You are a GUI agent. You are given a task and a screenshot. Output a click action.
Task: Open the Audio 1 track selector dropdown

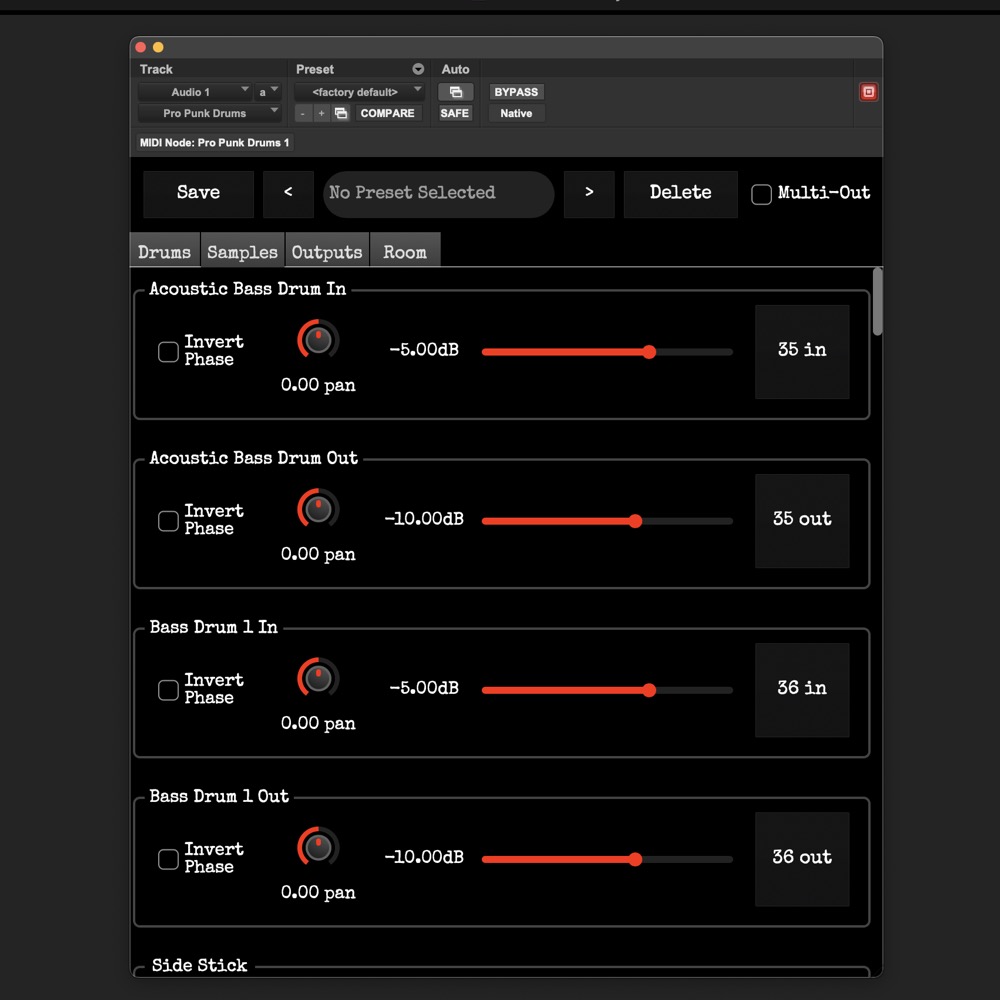tap(195, 92)
